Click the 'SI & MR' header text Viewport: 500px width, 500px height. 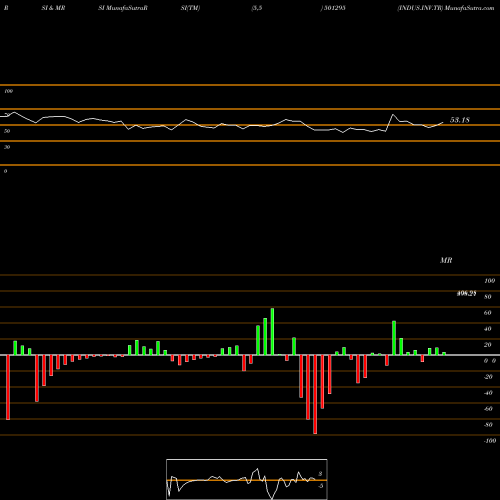click(53, 8)
